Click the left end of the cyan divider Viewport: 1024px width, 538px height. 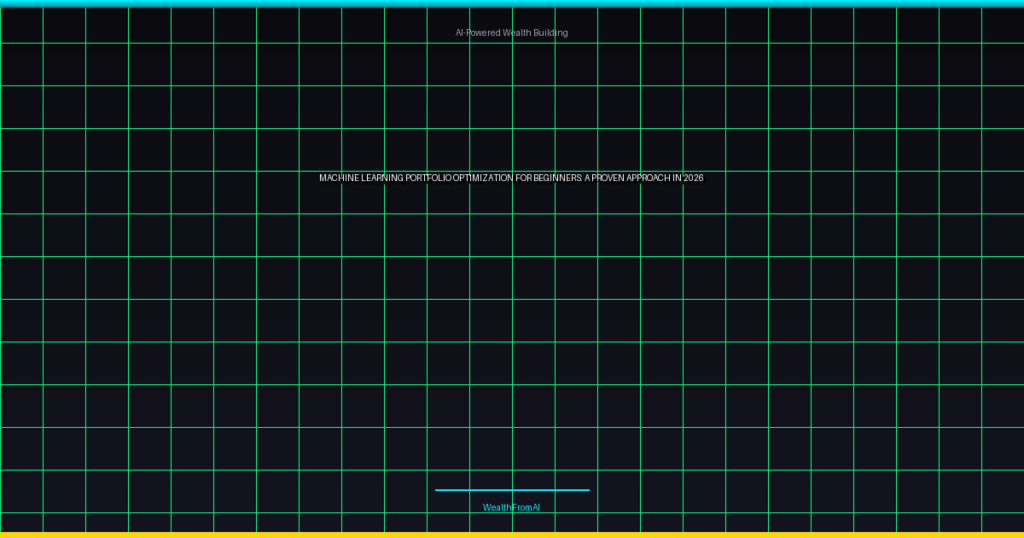(438, 490)
